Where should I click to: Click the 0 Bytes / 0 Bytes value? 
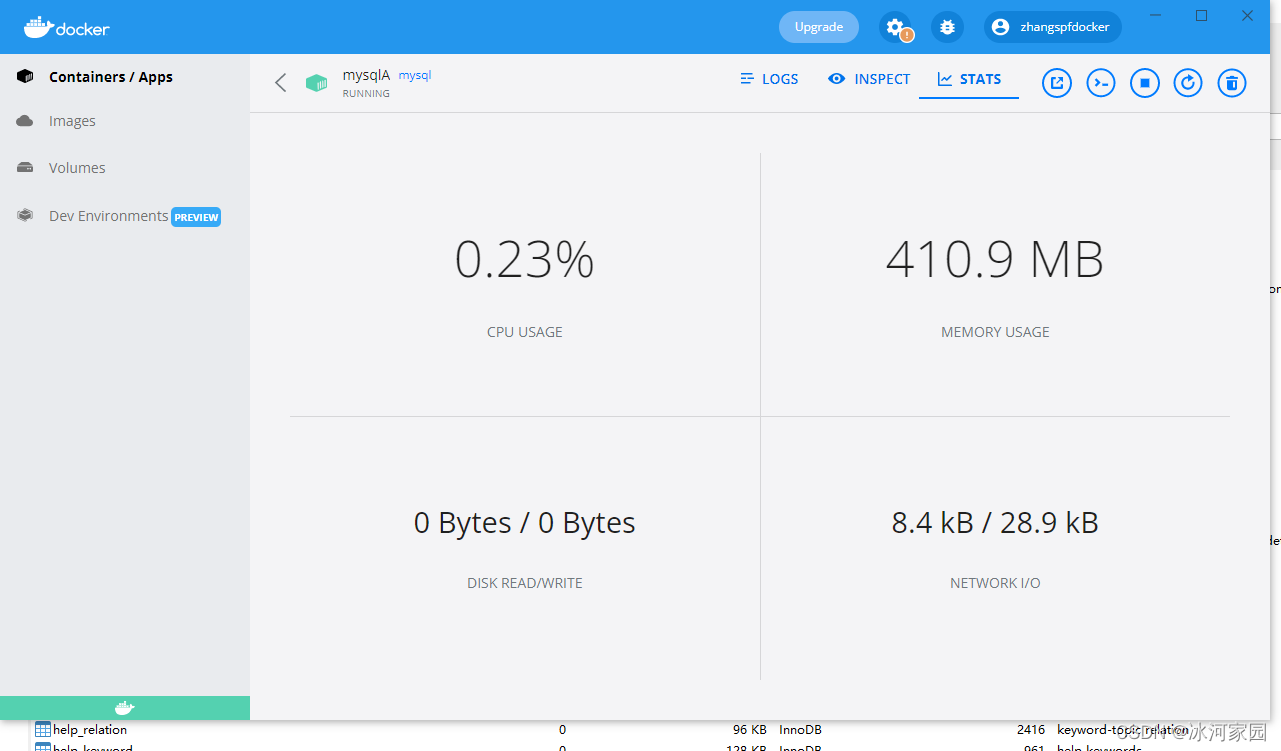tap(524, 523)
